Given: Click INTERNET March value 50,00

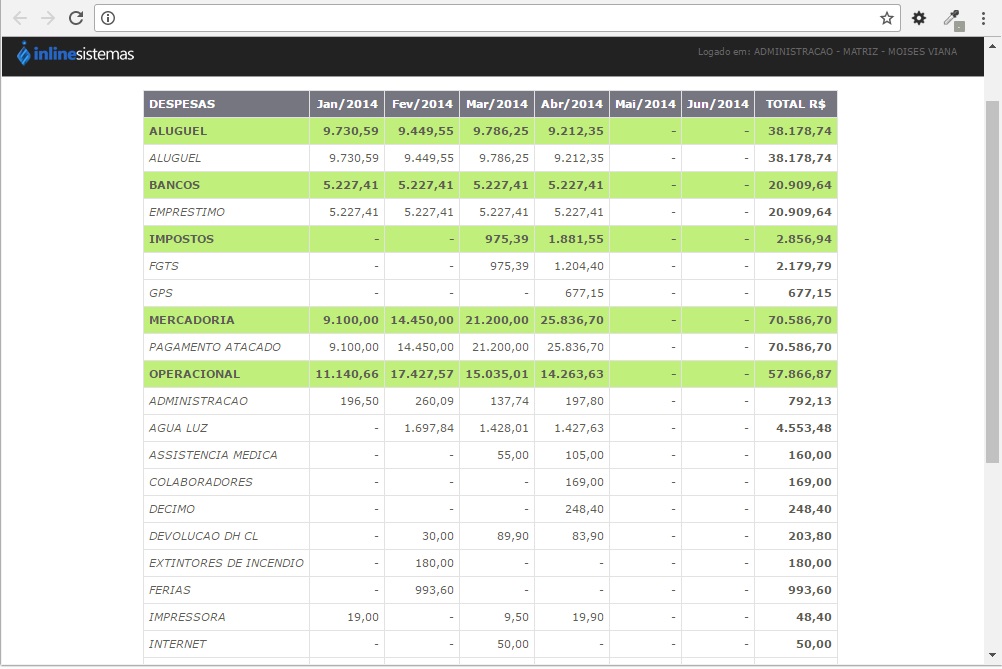Looking at the screenshot, I should pos(513,643).
